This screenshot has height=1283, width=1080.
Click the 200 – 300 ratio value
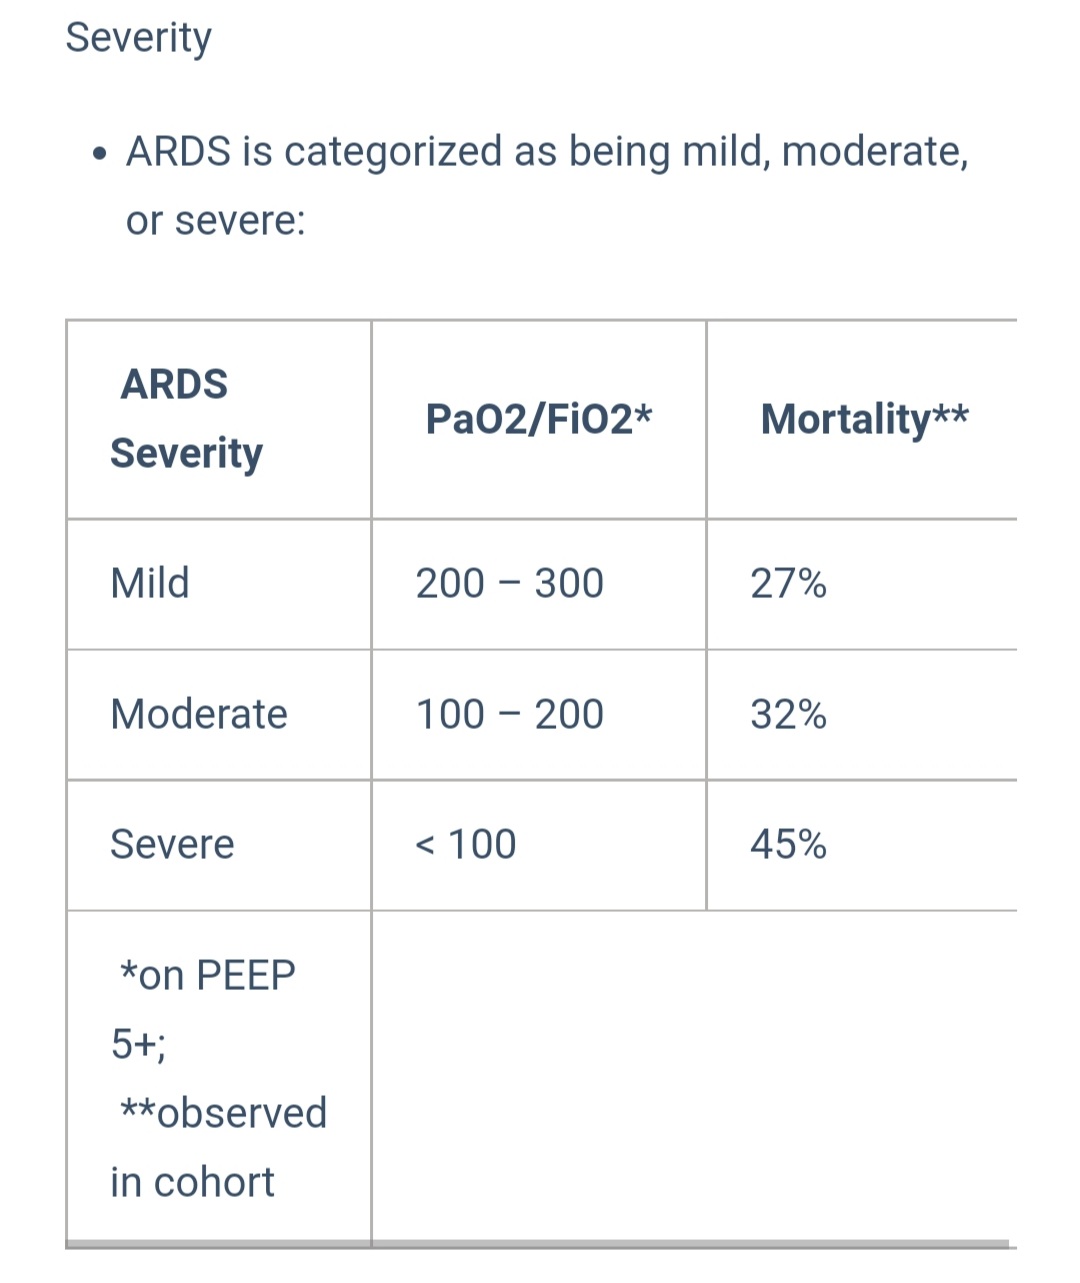click(x=509, y=583)
